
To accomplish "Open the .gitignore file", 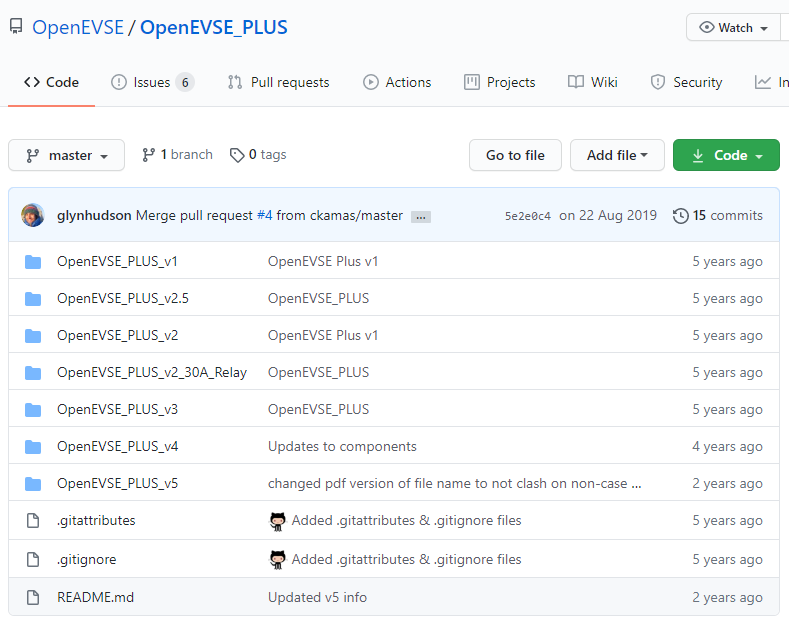I will pyautogui.click(x=87, y=560).
